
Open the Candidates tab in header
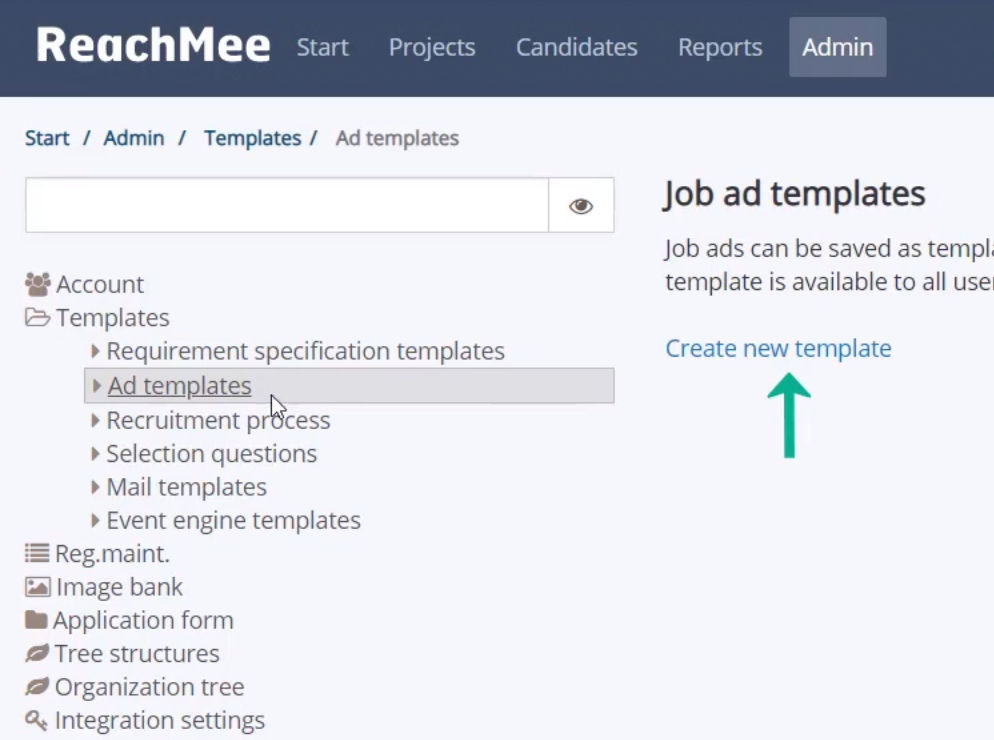tap(576, 47)
